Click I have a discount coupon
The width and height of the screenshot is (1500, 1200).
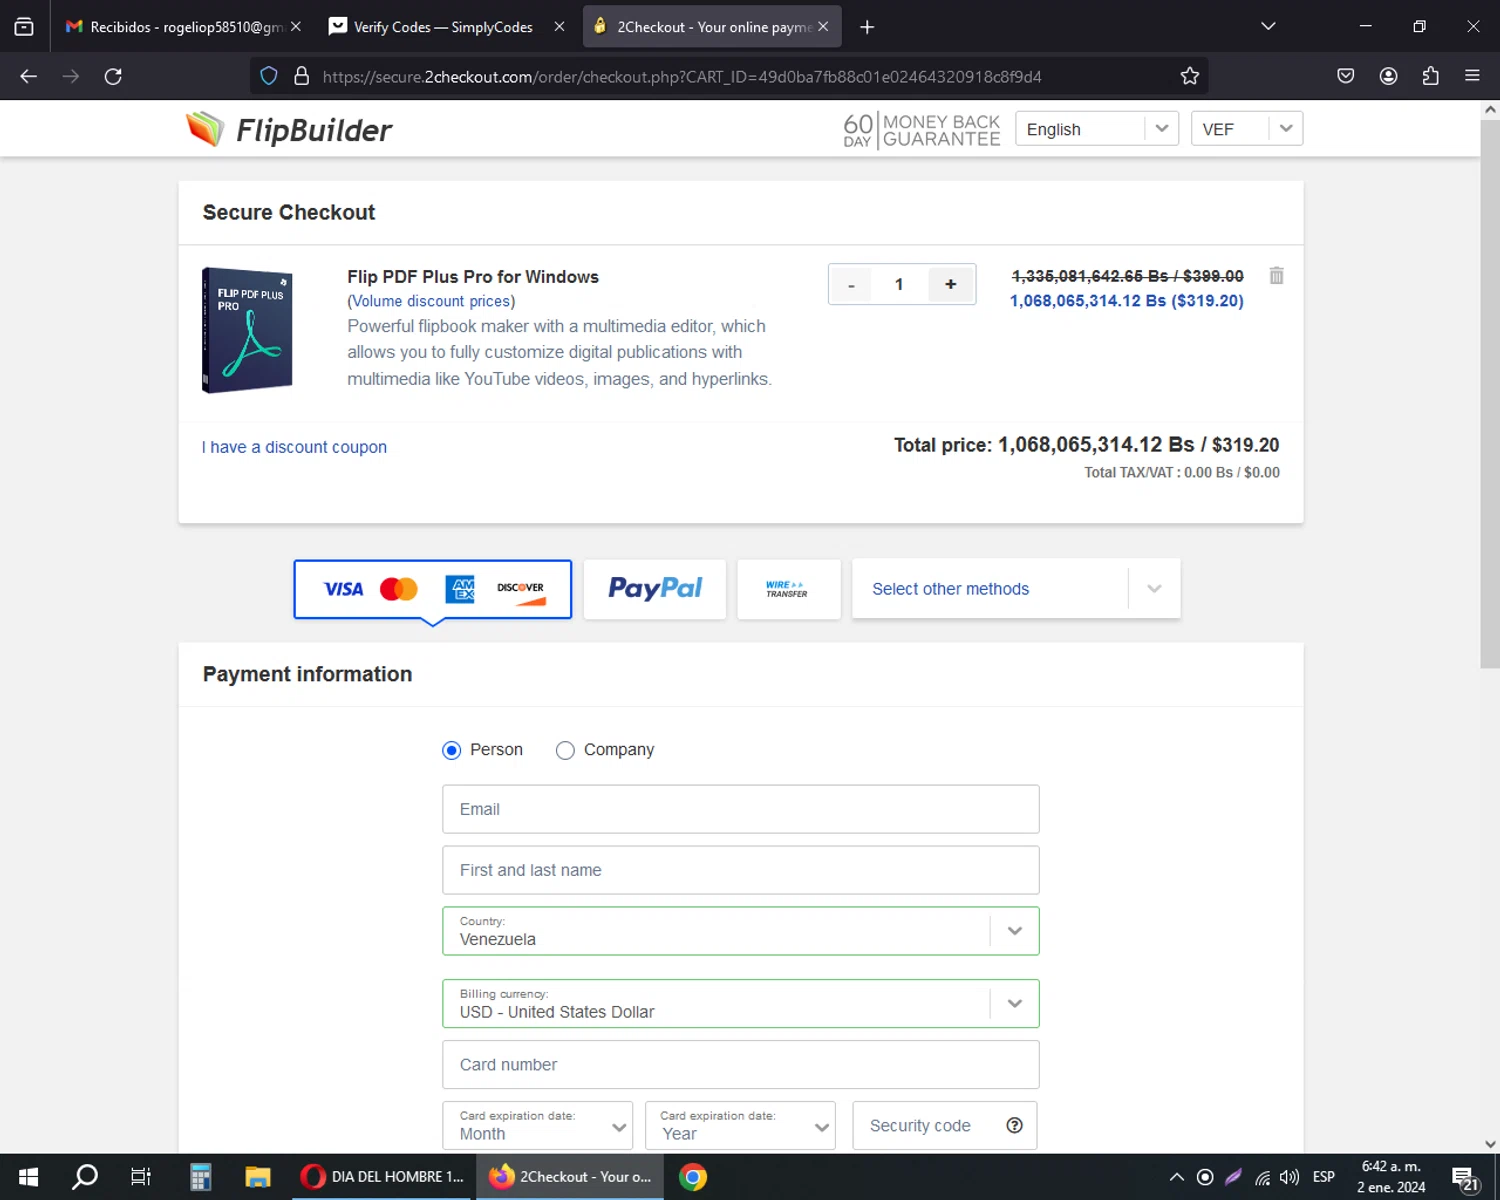(x=294, y=447)
